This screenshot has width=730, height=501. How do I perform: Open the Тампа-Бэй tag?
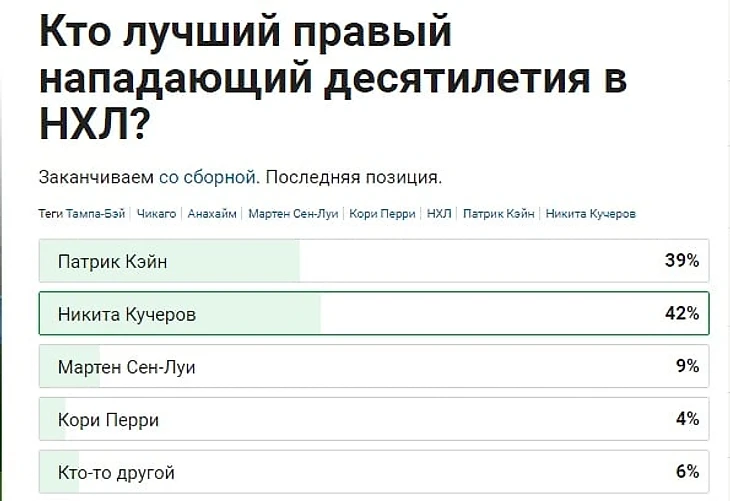pyautogui.click(x=95, y=214)
